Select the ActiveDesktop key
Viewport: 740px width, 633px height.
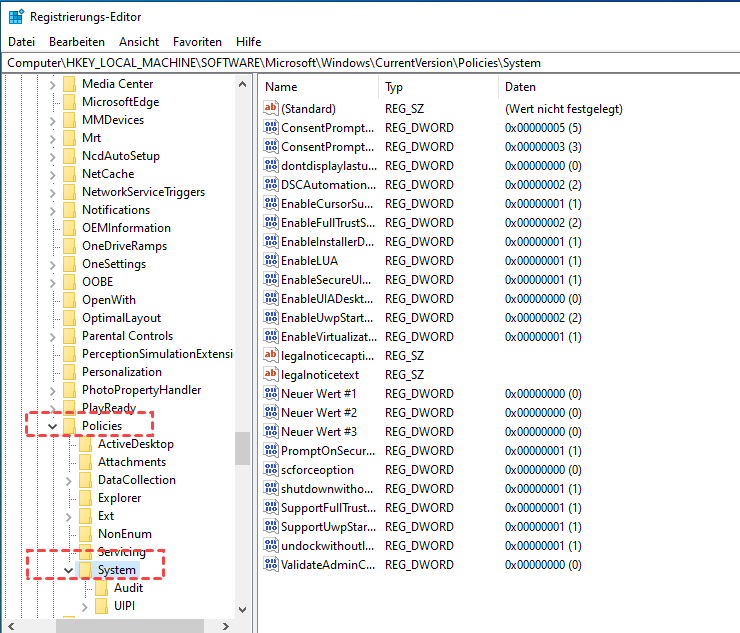136,444
